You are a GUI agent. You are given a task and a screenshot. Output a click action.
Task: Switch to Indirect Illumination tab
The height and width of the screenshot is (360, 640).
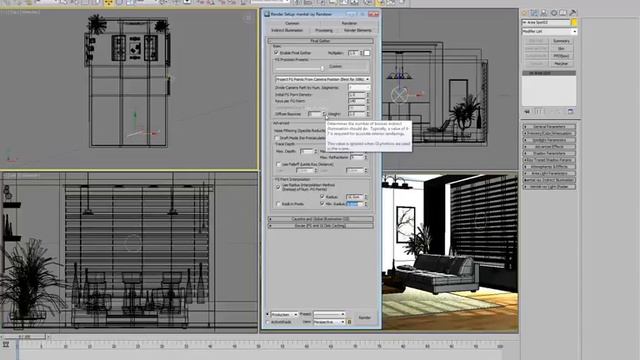(287, 30)
